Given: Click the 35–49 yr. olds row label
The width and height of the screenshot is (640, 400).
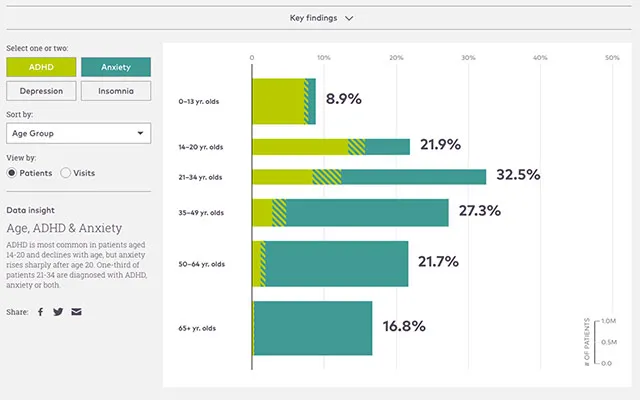Looking at the screenshot, I should coord(201,213).
